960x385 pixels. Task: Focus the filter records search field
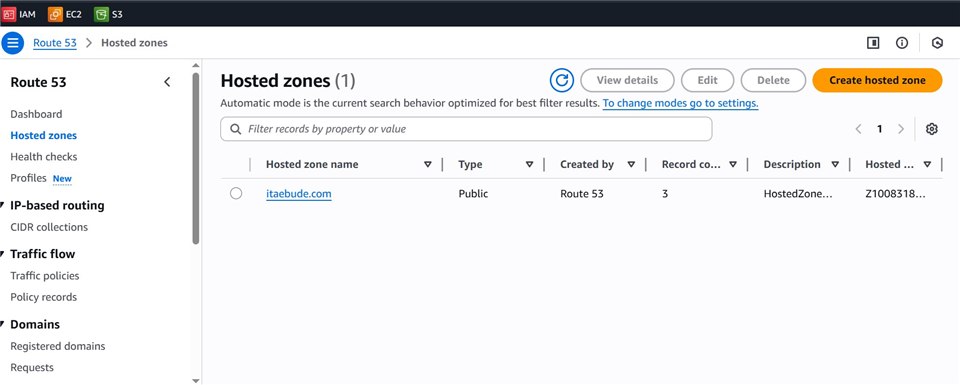[x=466, y=129]
